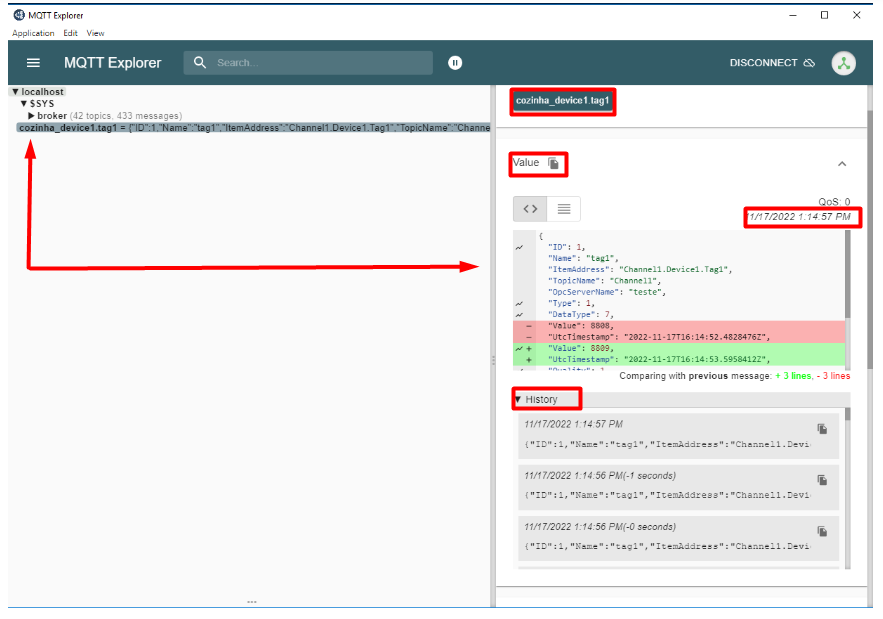The width and height of the screenshot is (883, 619).
Task: Collapse the Value panel with the chevron
Action: (x=842, y=164)
